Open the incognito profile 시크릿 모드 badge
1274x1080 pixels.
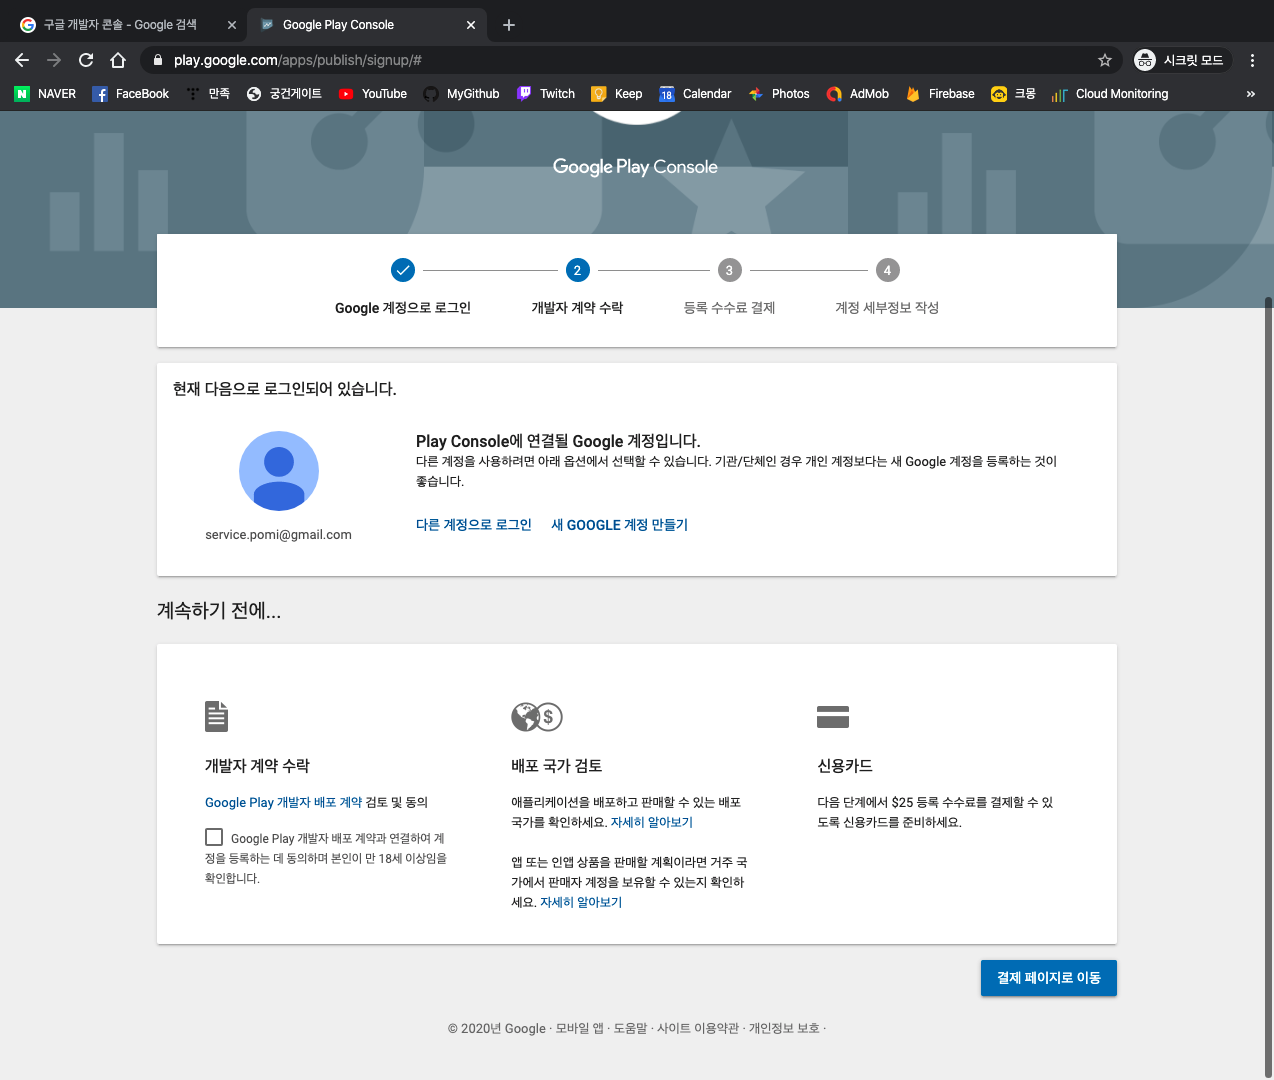click(1180, 60)
